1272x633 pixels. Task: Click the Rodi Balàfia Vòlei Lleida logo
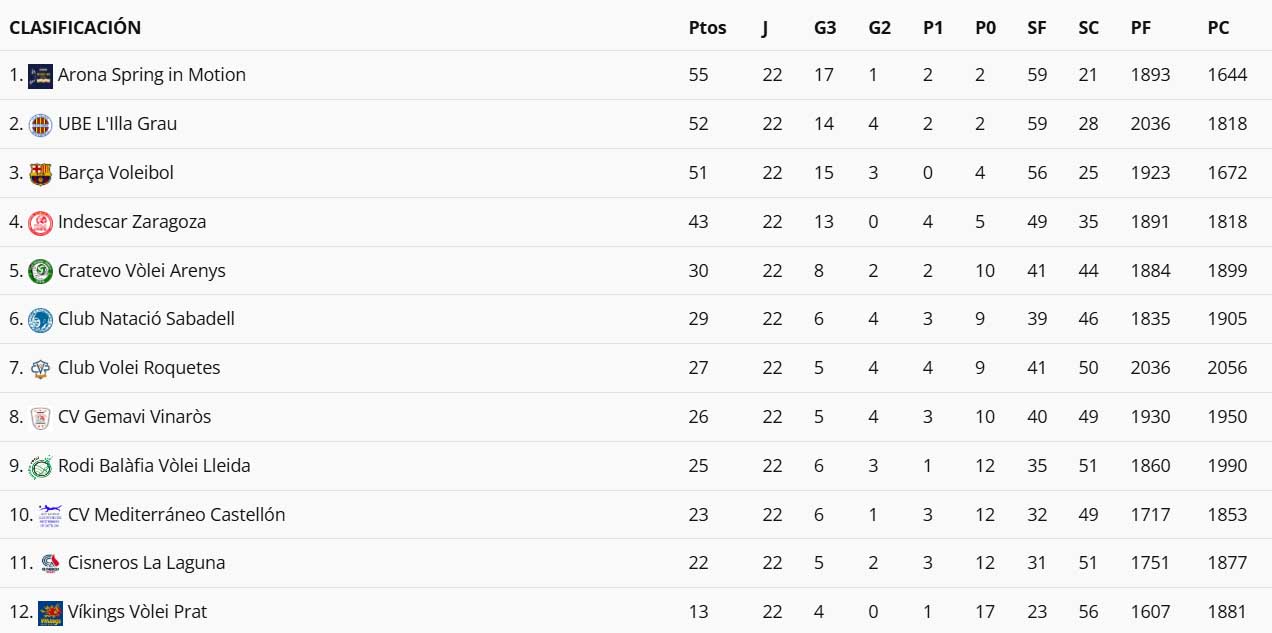point(40,467)
